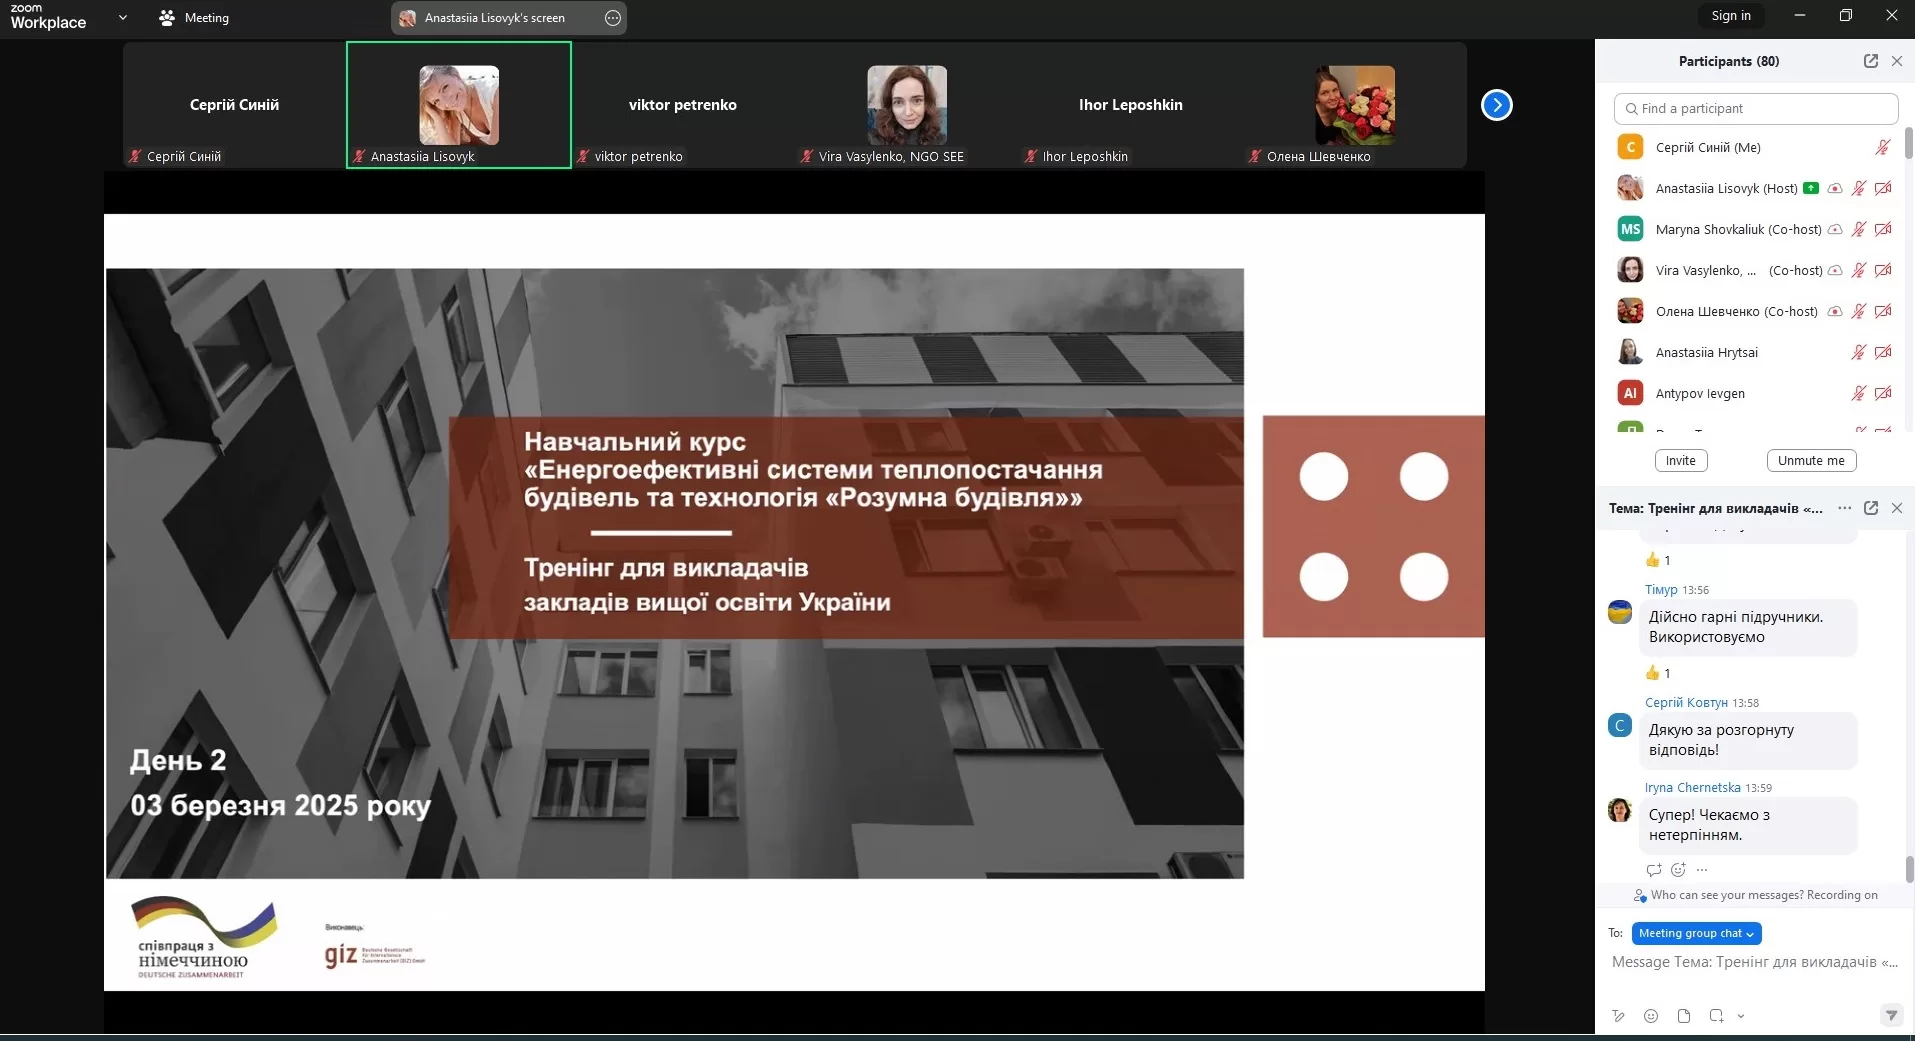
Task: Expand the screenshot options chevron in chat
Action: (1741, 1016)
